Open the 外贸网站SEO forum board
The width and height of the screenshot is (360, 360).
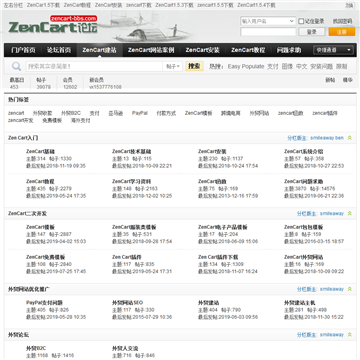coord(128,303)
